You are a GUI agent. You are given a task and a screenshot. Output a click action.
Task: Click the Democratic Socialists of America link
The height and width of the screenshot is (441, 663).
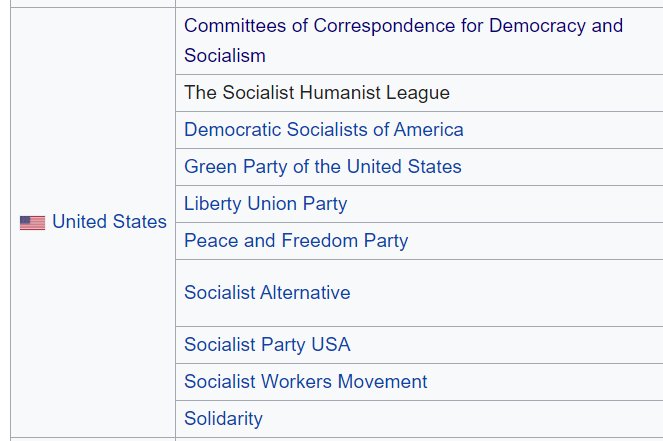(323, 130)
